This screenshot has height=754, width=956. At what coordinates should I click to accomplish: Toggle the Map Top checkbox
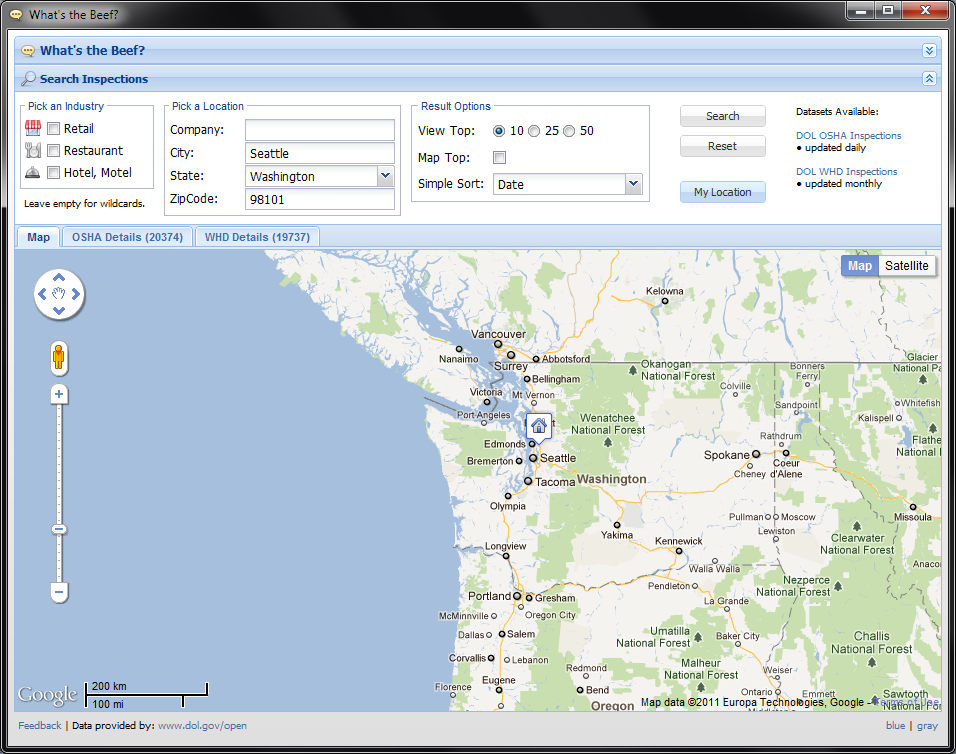click(x=499, y=158)
